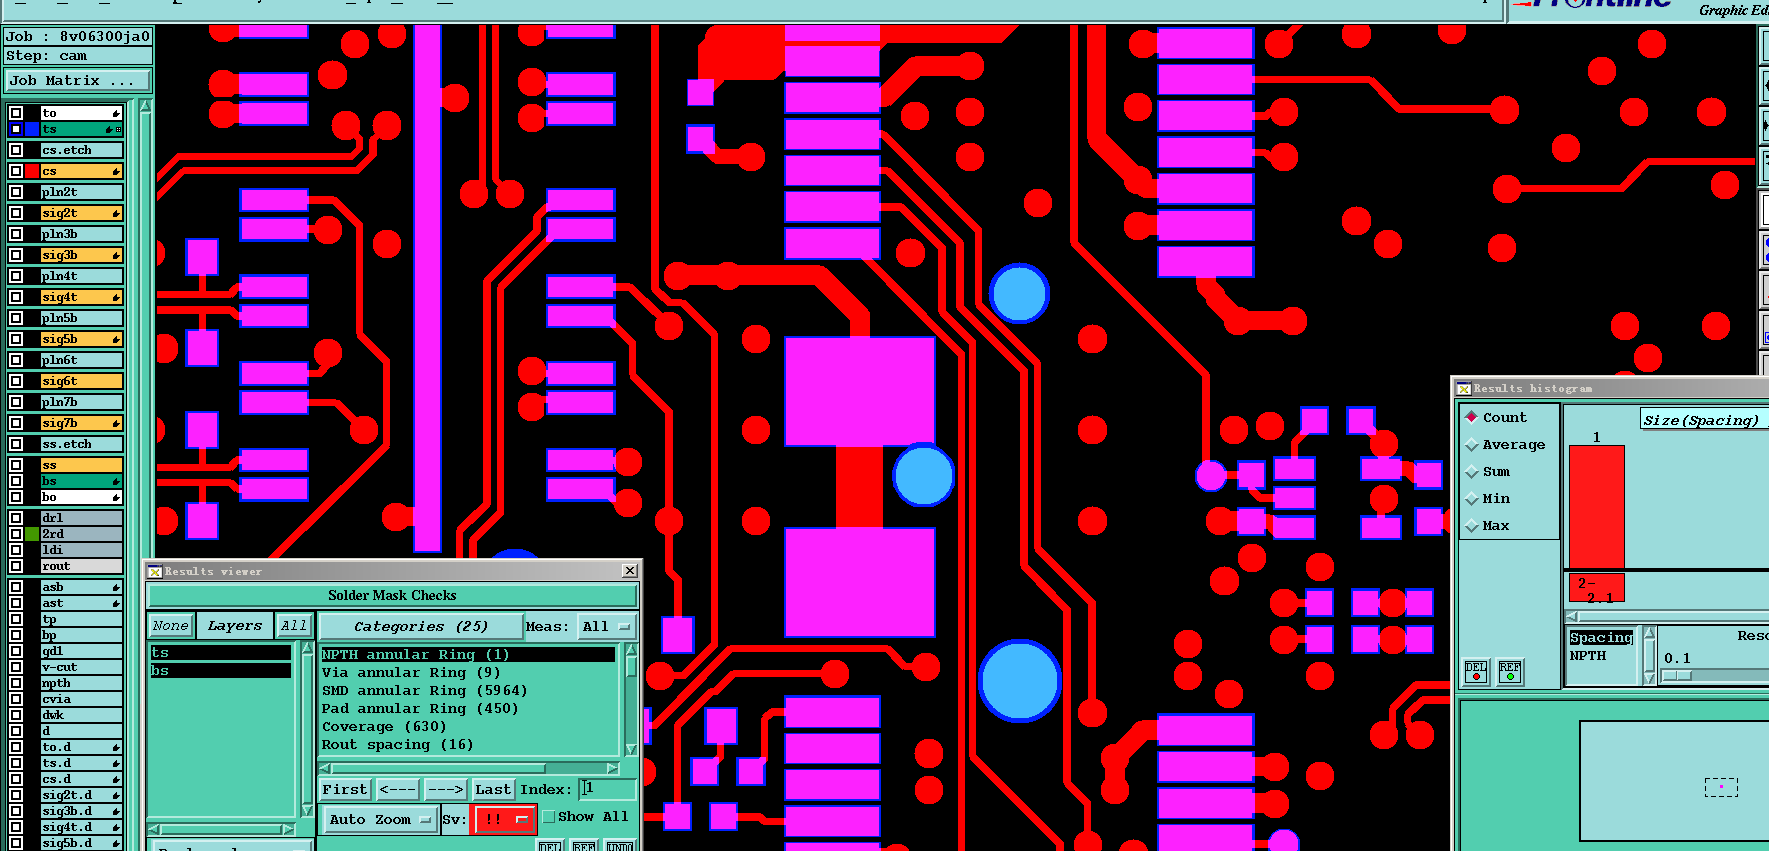This screenshot has width=1769, height=851.
Task: Select layer ldi in layer list
Action: pyautogui.click(x=81, y=550)
